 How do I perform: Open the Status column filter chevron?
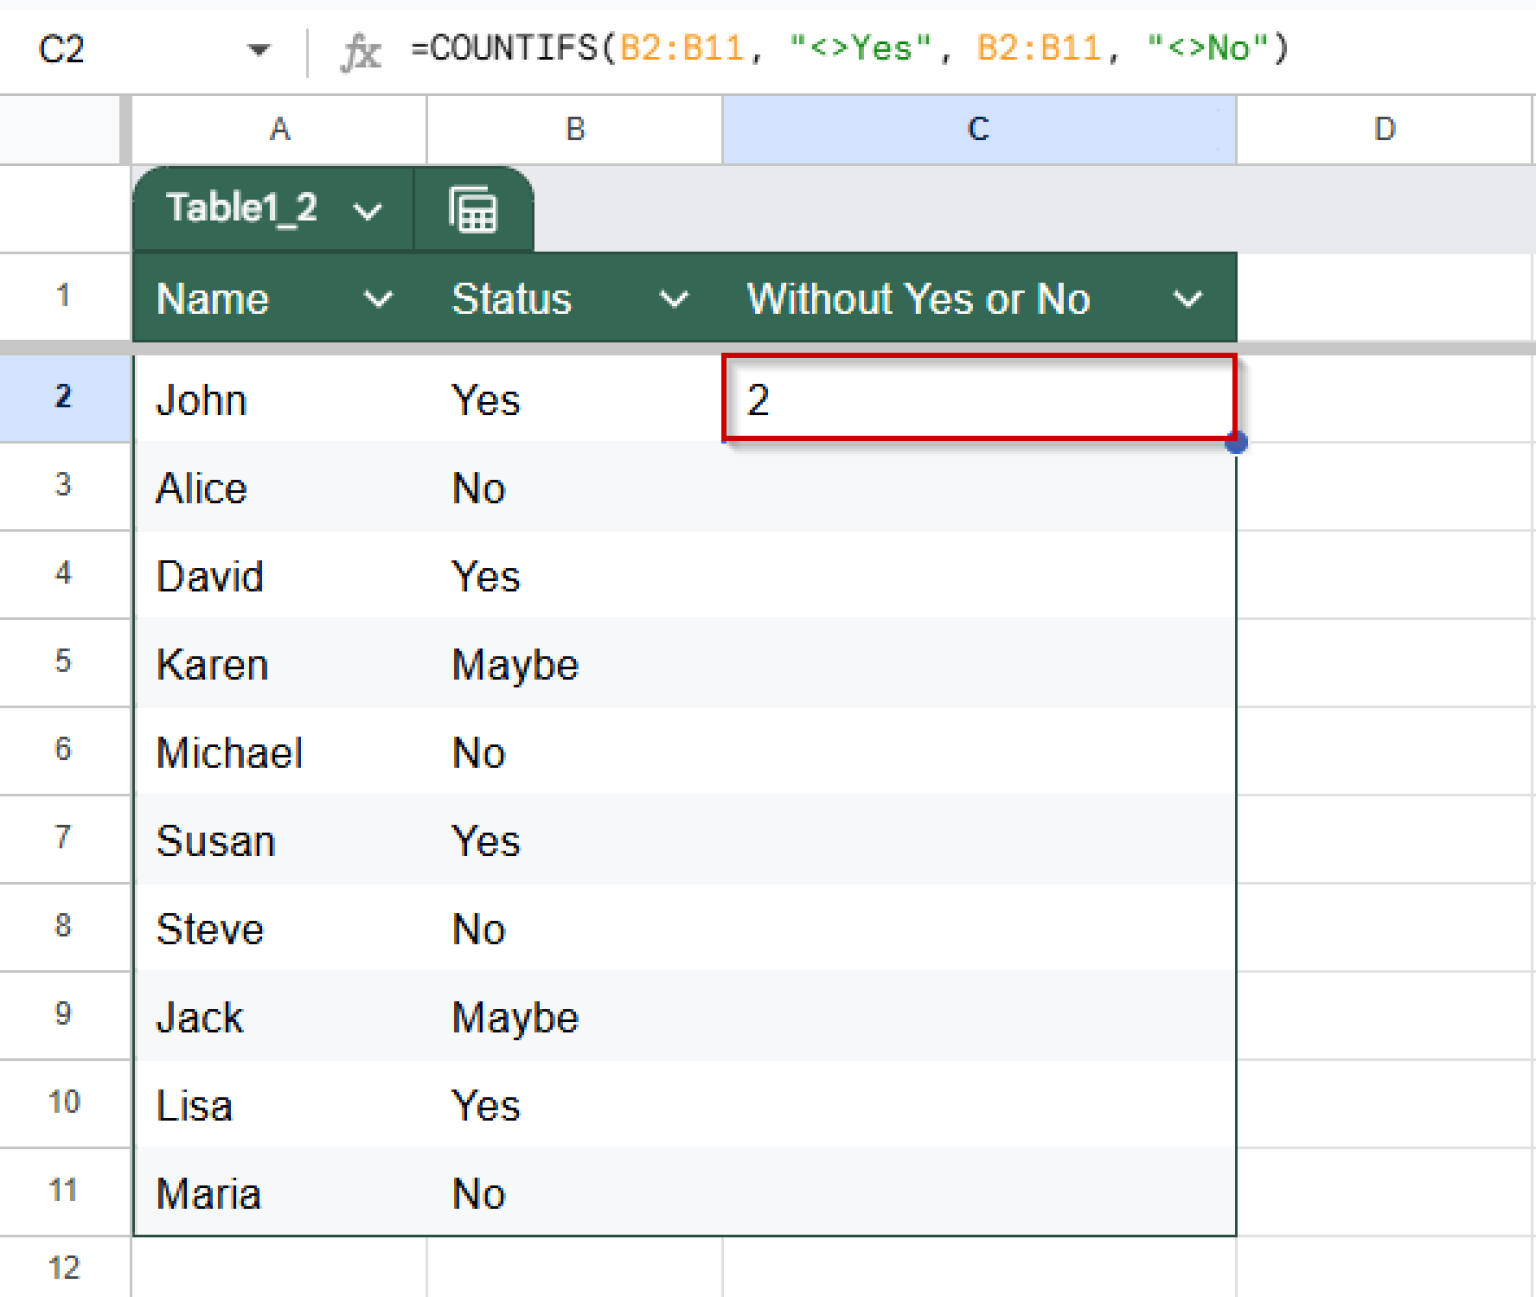point(674,299)
